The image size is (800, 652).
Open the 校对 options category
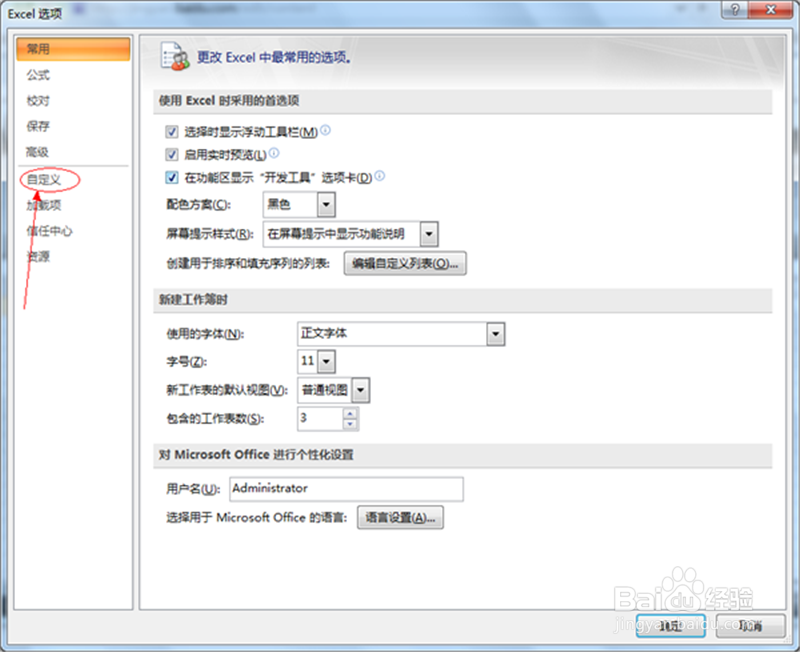[38, 101]
